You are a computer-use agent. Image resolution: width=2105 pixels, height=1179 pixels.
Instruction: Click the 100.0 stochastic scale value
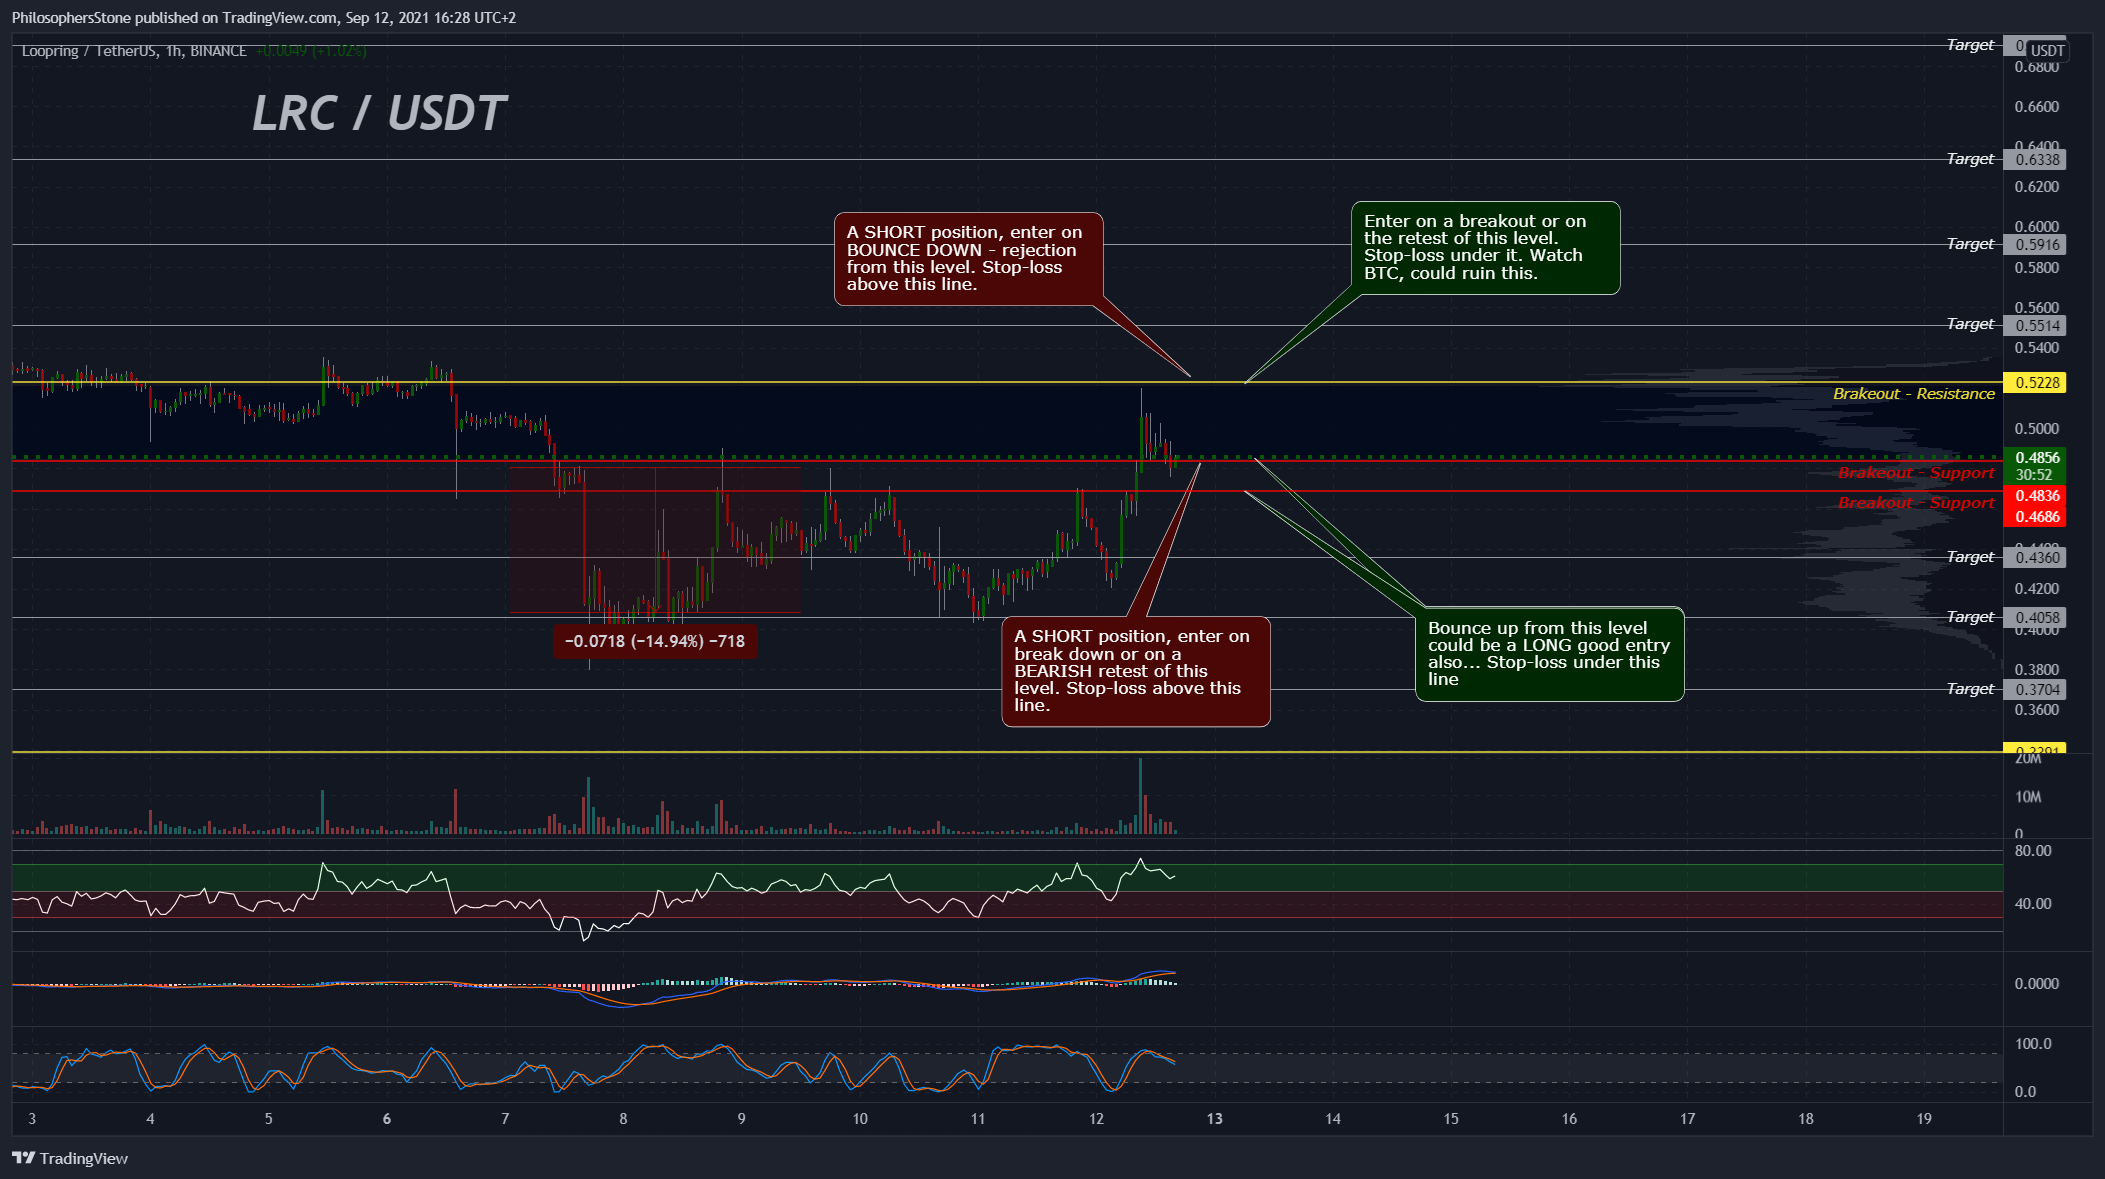coord(2033,1044)
